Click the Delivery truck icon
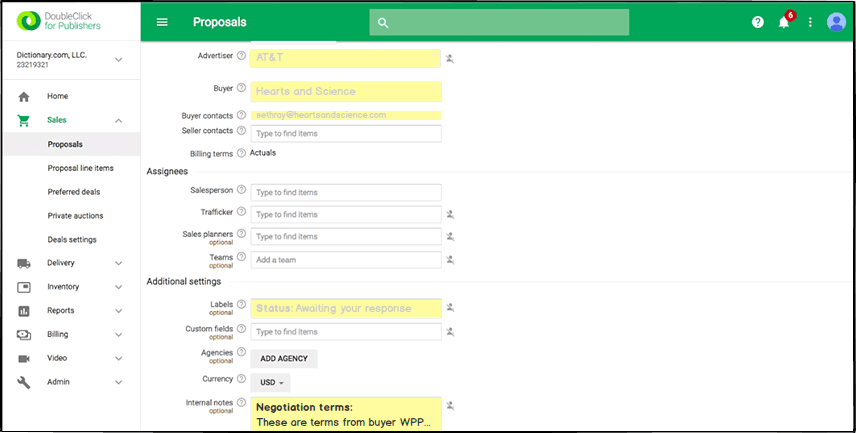The image size is (856, 433). tap(23, 263)
